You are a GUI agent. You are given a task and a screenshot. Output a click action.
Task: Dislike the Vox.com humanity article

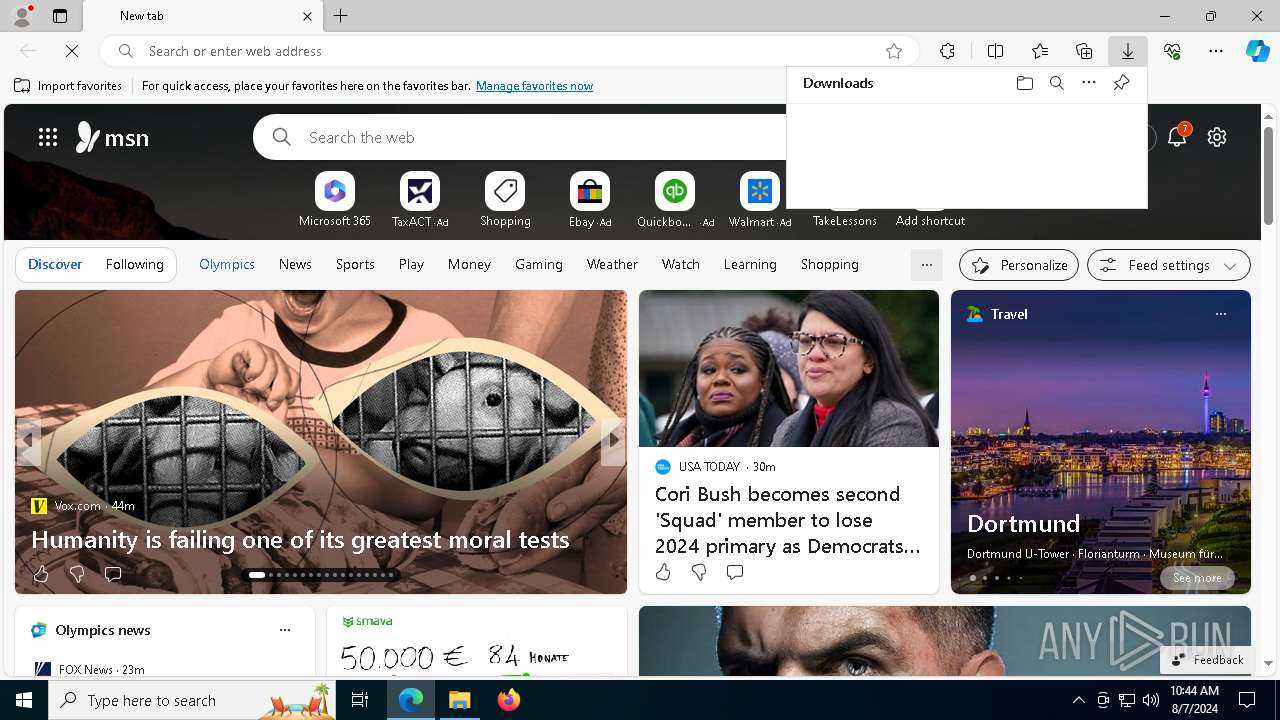pos(77,574)
